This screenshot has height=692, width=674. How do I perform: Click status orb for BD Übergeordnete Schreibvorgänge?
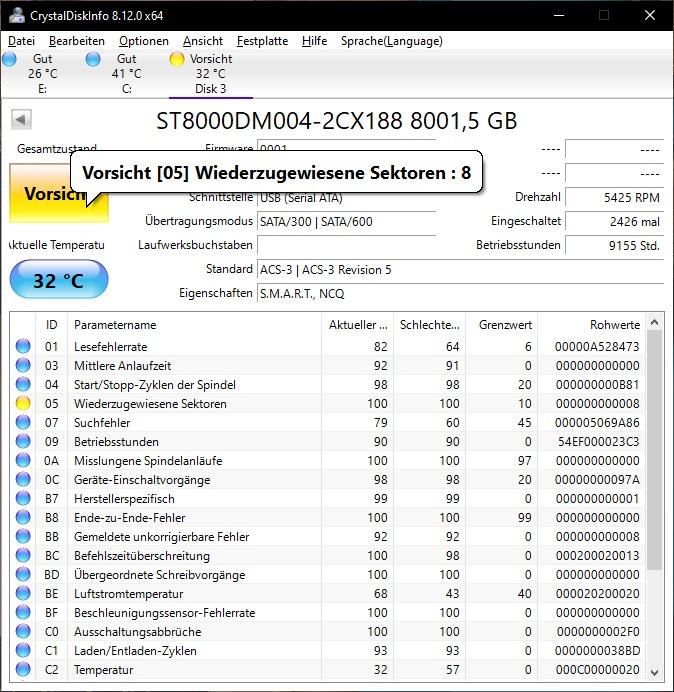(x=23, y=574)
